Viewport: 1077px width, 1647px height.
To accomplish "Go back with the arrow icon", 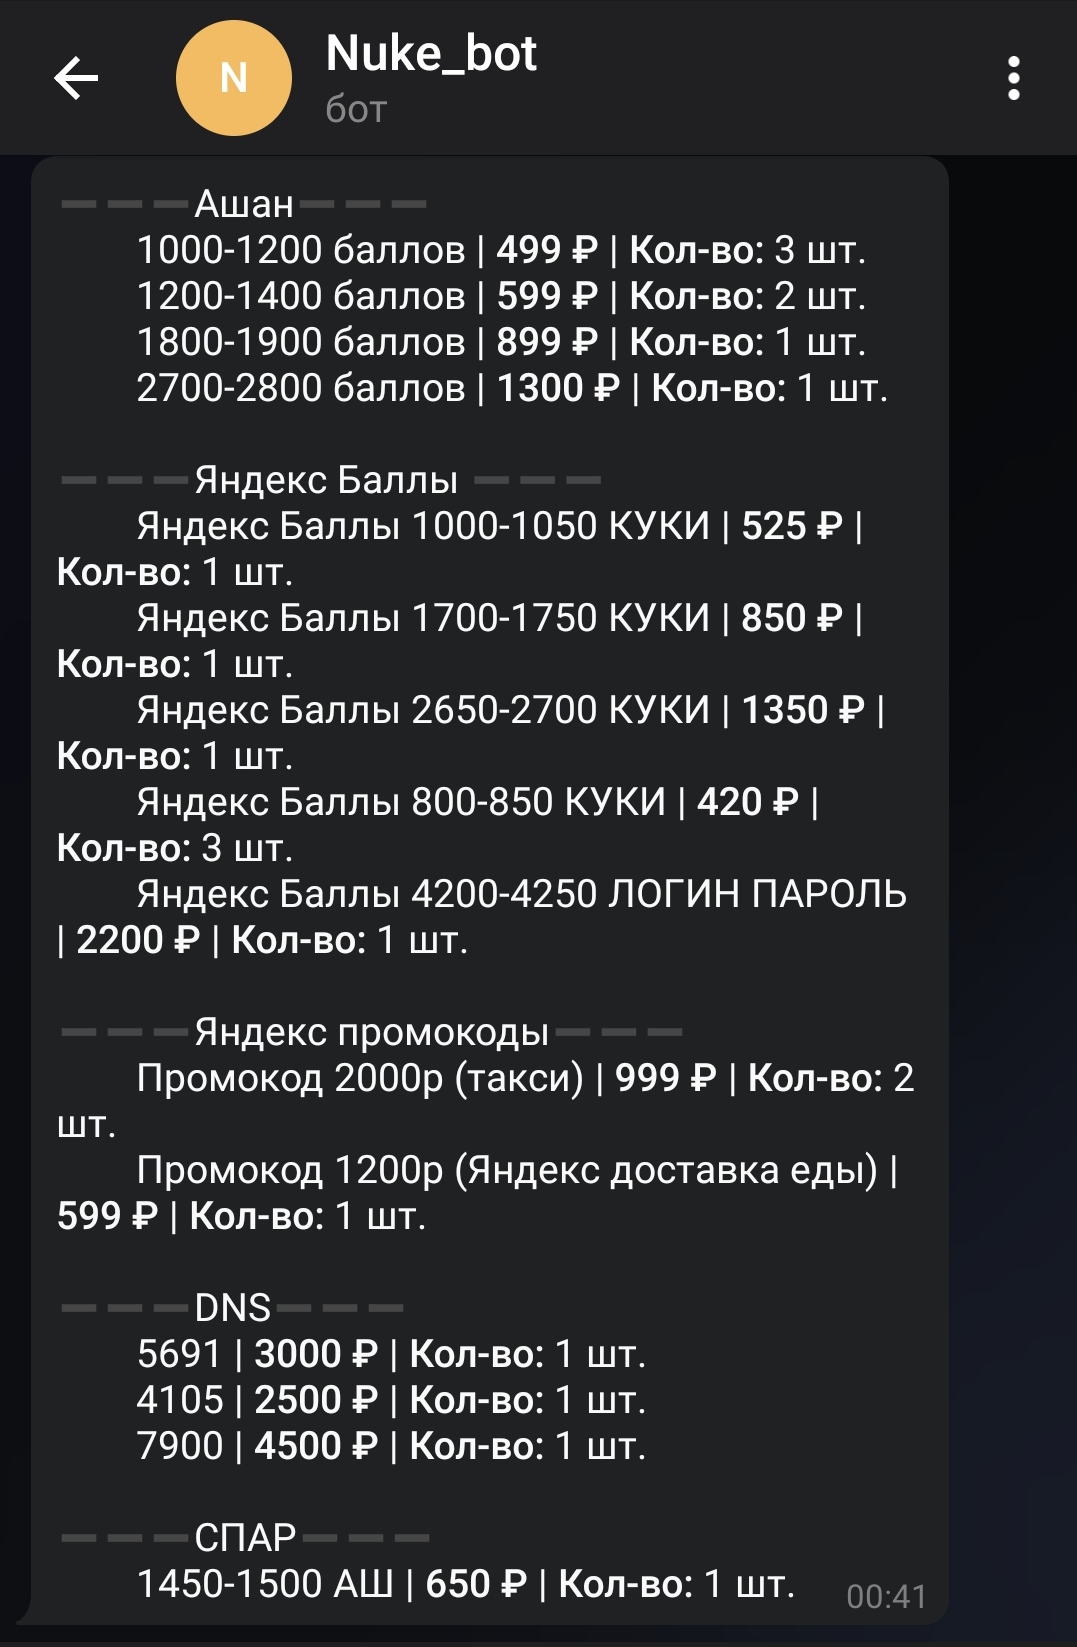I will click(76, 78).
